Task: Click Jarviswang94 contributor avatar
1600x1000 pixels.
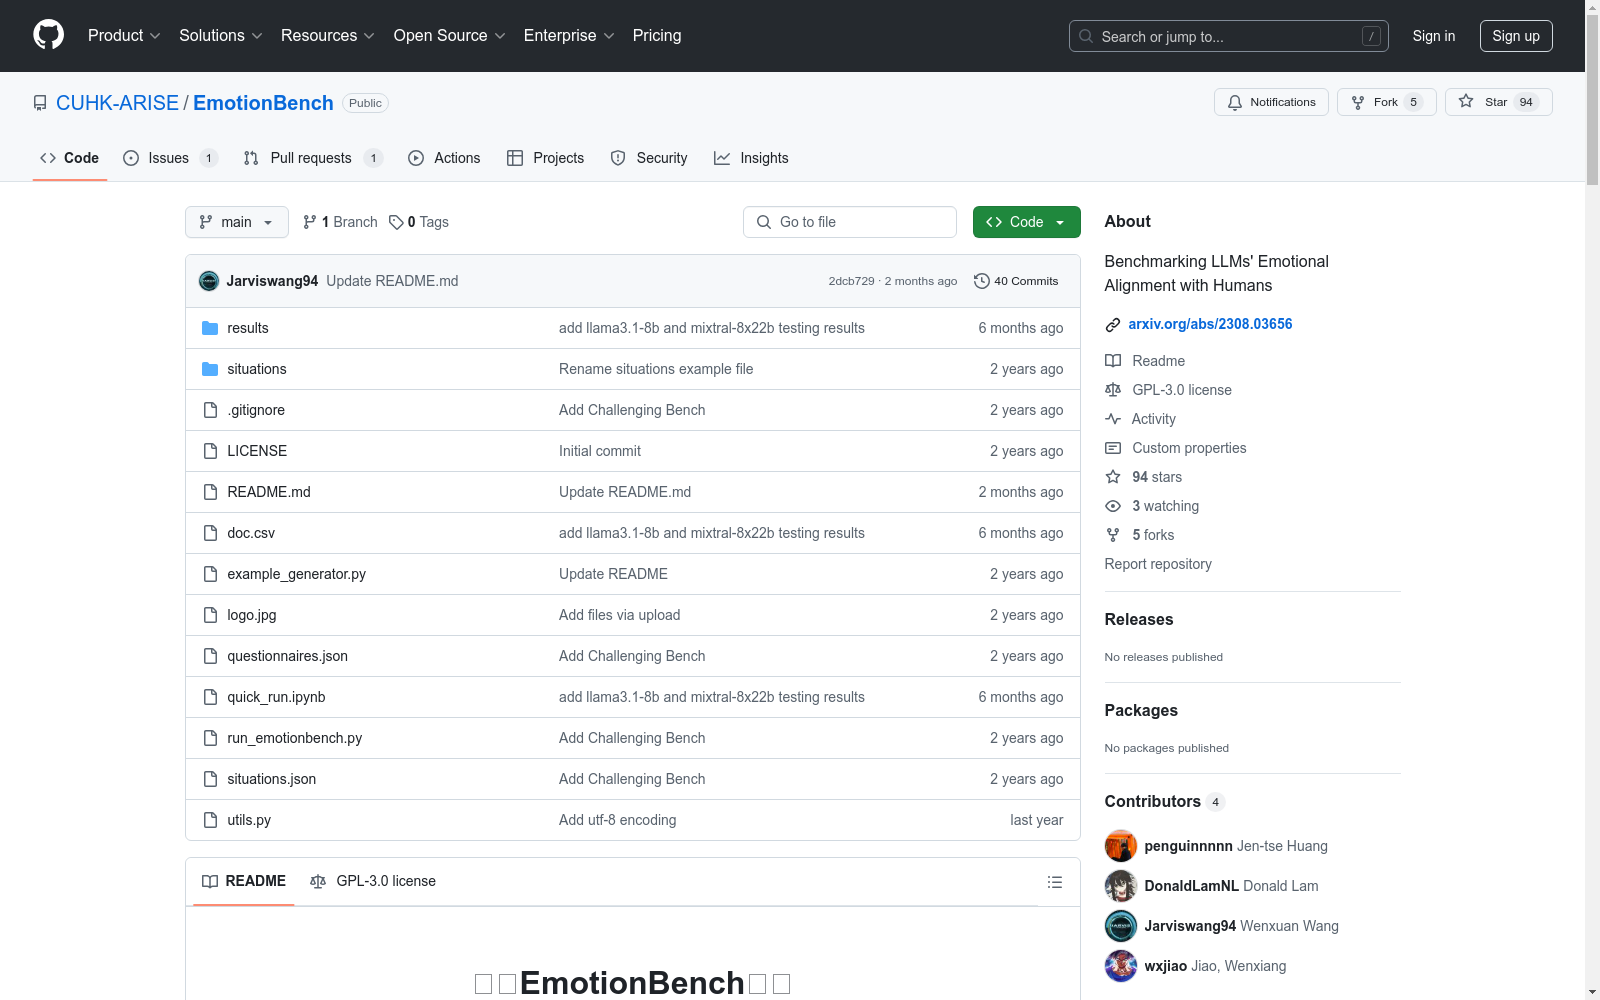Action: tap(1121, 926)
